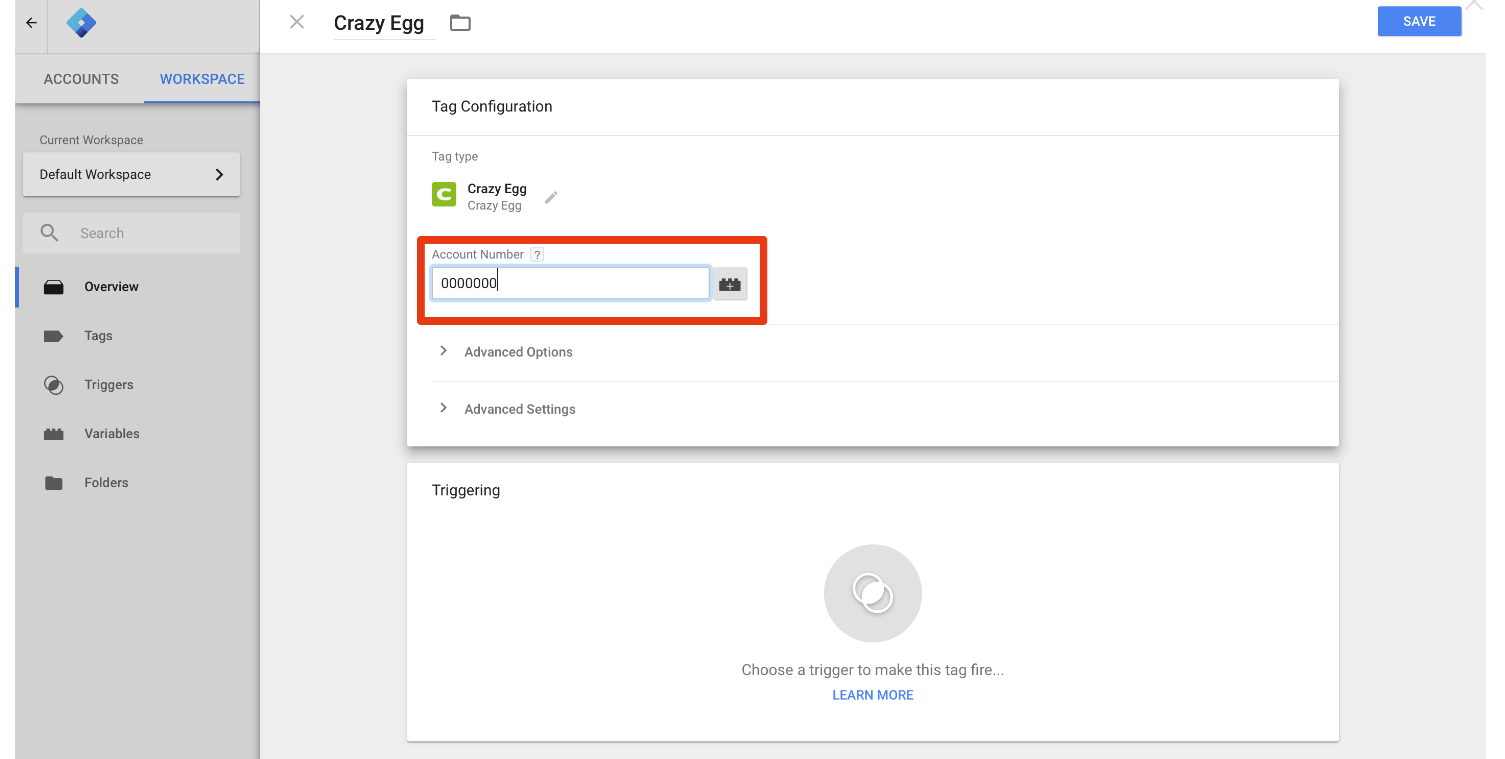
Task: Click the Folders icon in sidebar
Action: coord(54,483)
